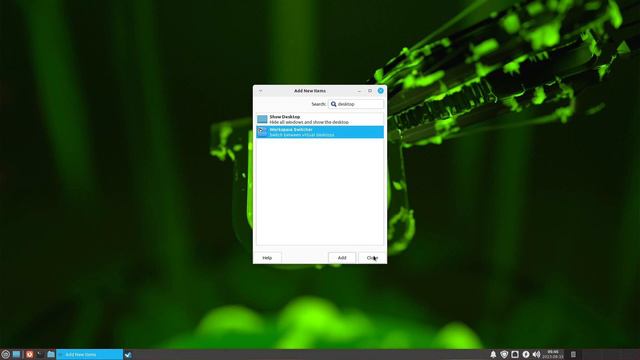Close dialog with blue X titlebar button
The width and height of the screenshot is (640, 360).
click(x=380, y=91)
